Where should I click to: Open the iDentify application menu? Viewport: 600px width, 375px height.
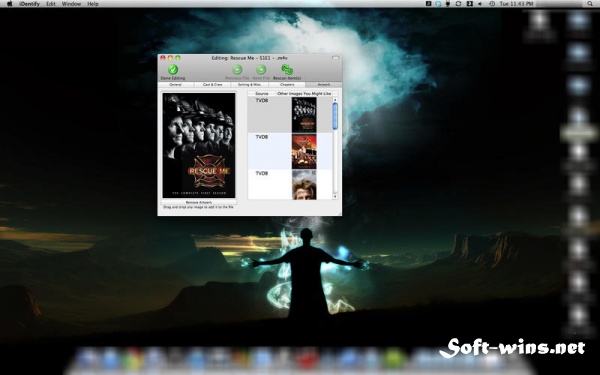[29, 4]
